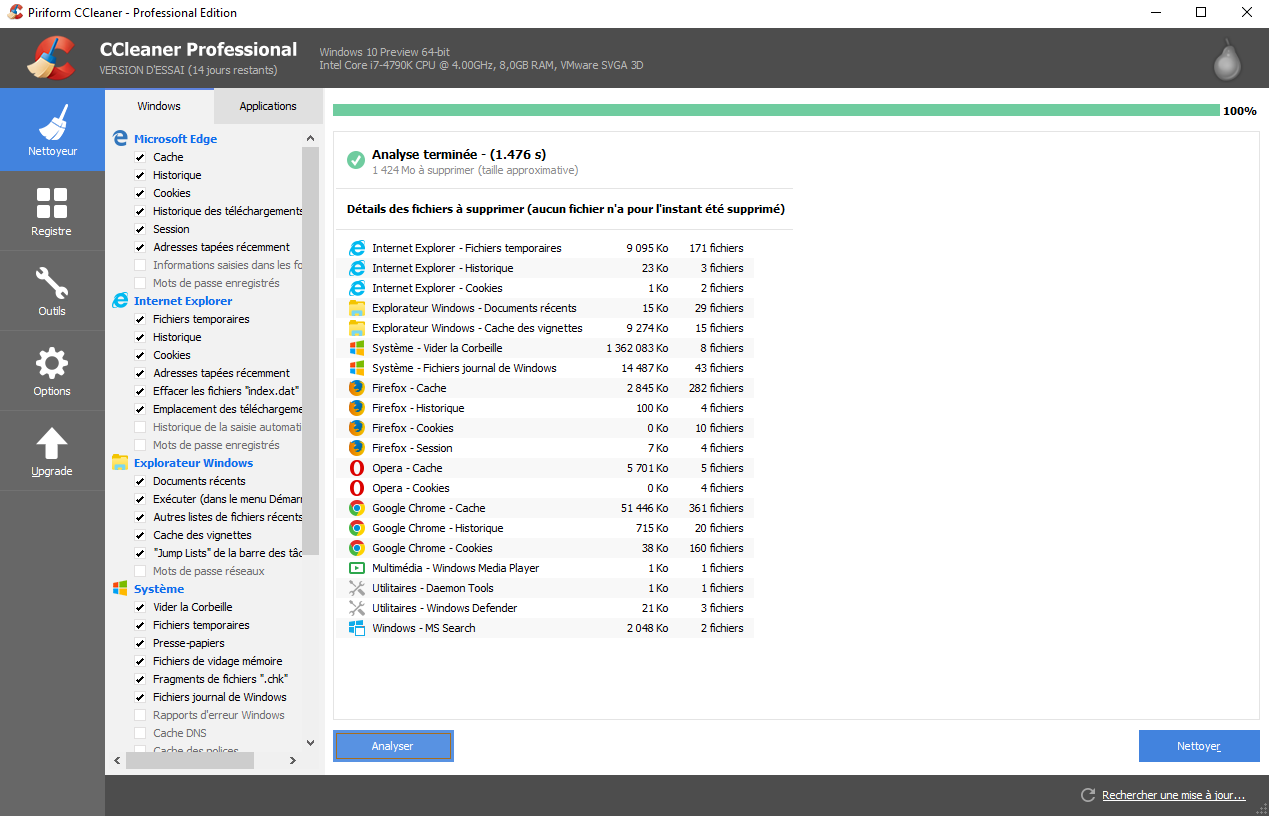Uncheck Cookies under Internet Explorer
The image size is (1269, 816).
[x=141, y=355]
